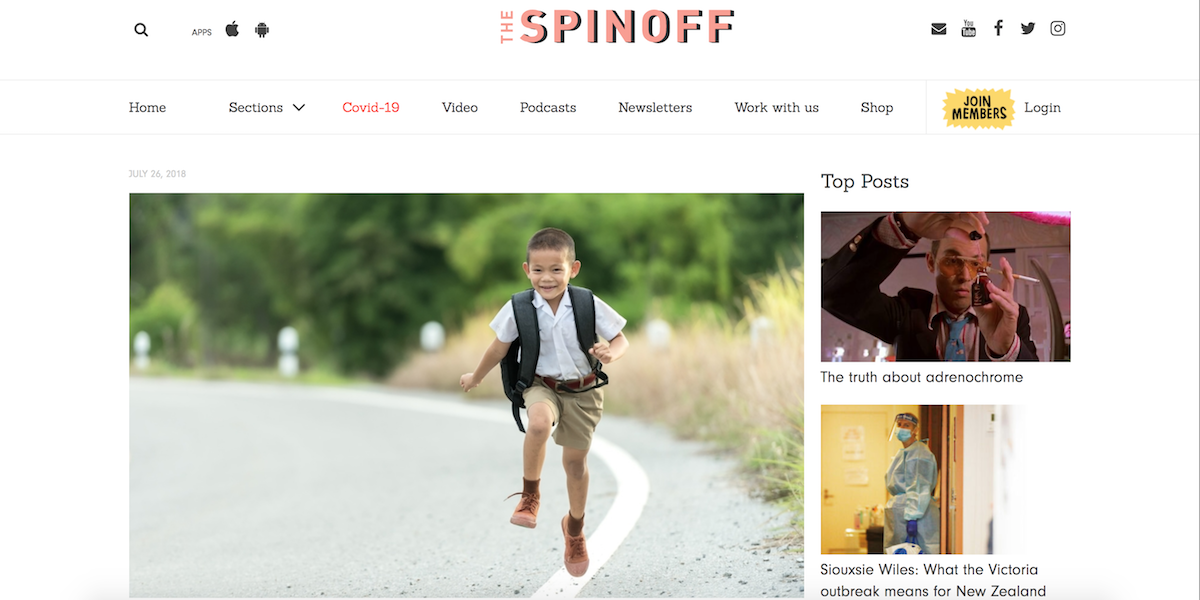Image resolution: width=1200 pixels, height=600 pixels.
Task: Open 'The truth about adrenochrome' link
Action: click(x=922, y=377)
